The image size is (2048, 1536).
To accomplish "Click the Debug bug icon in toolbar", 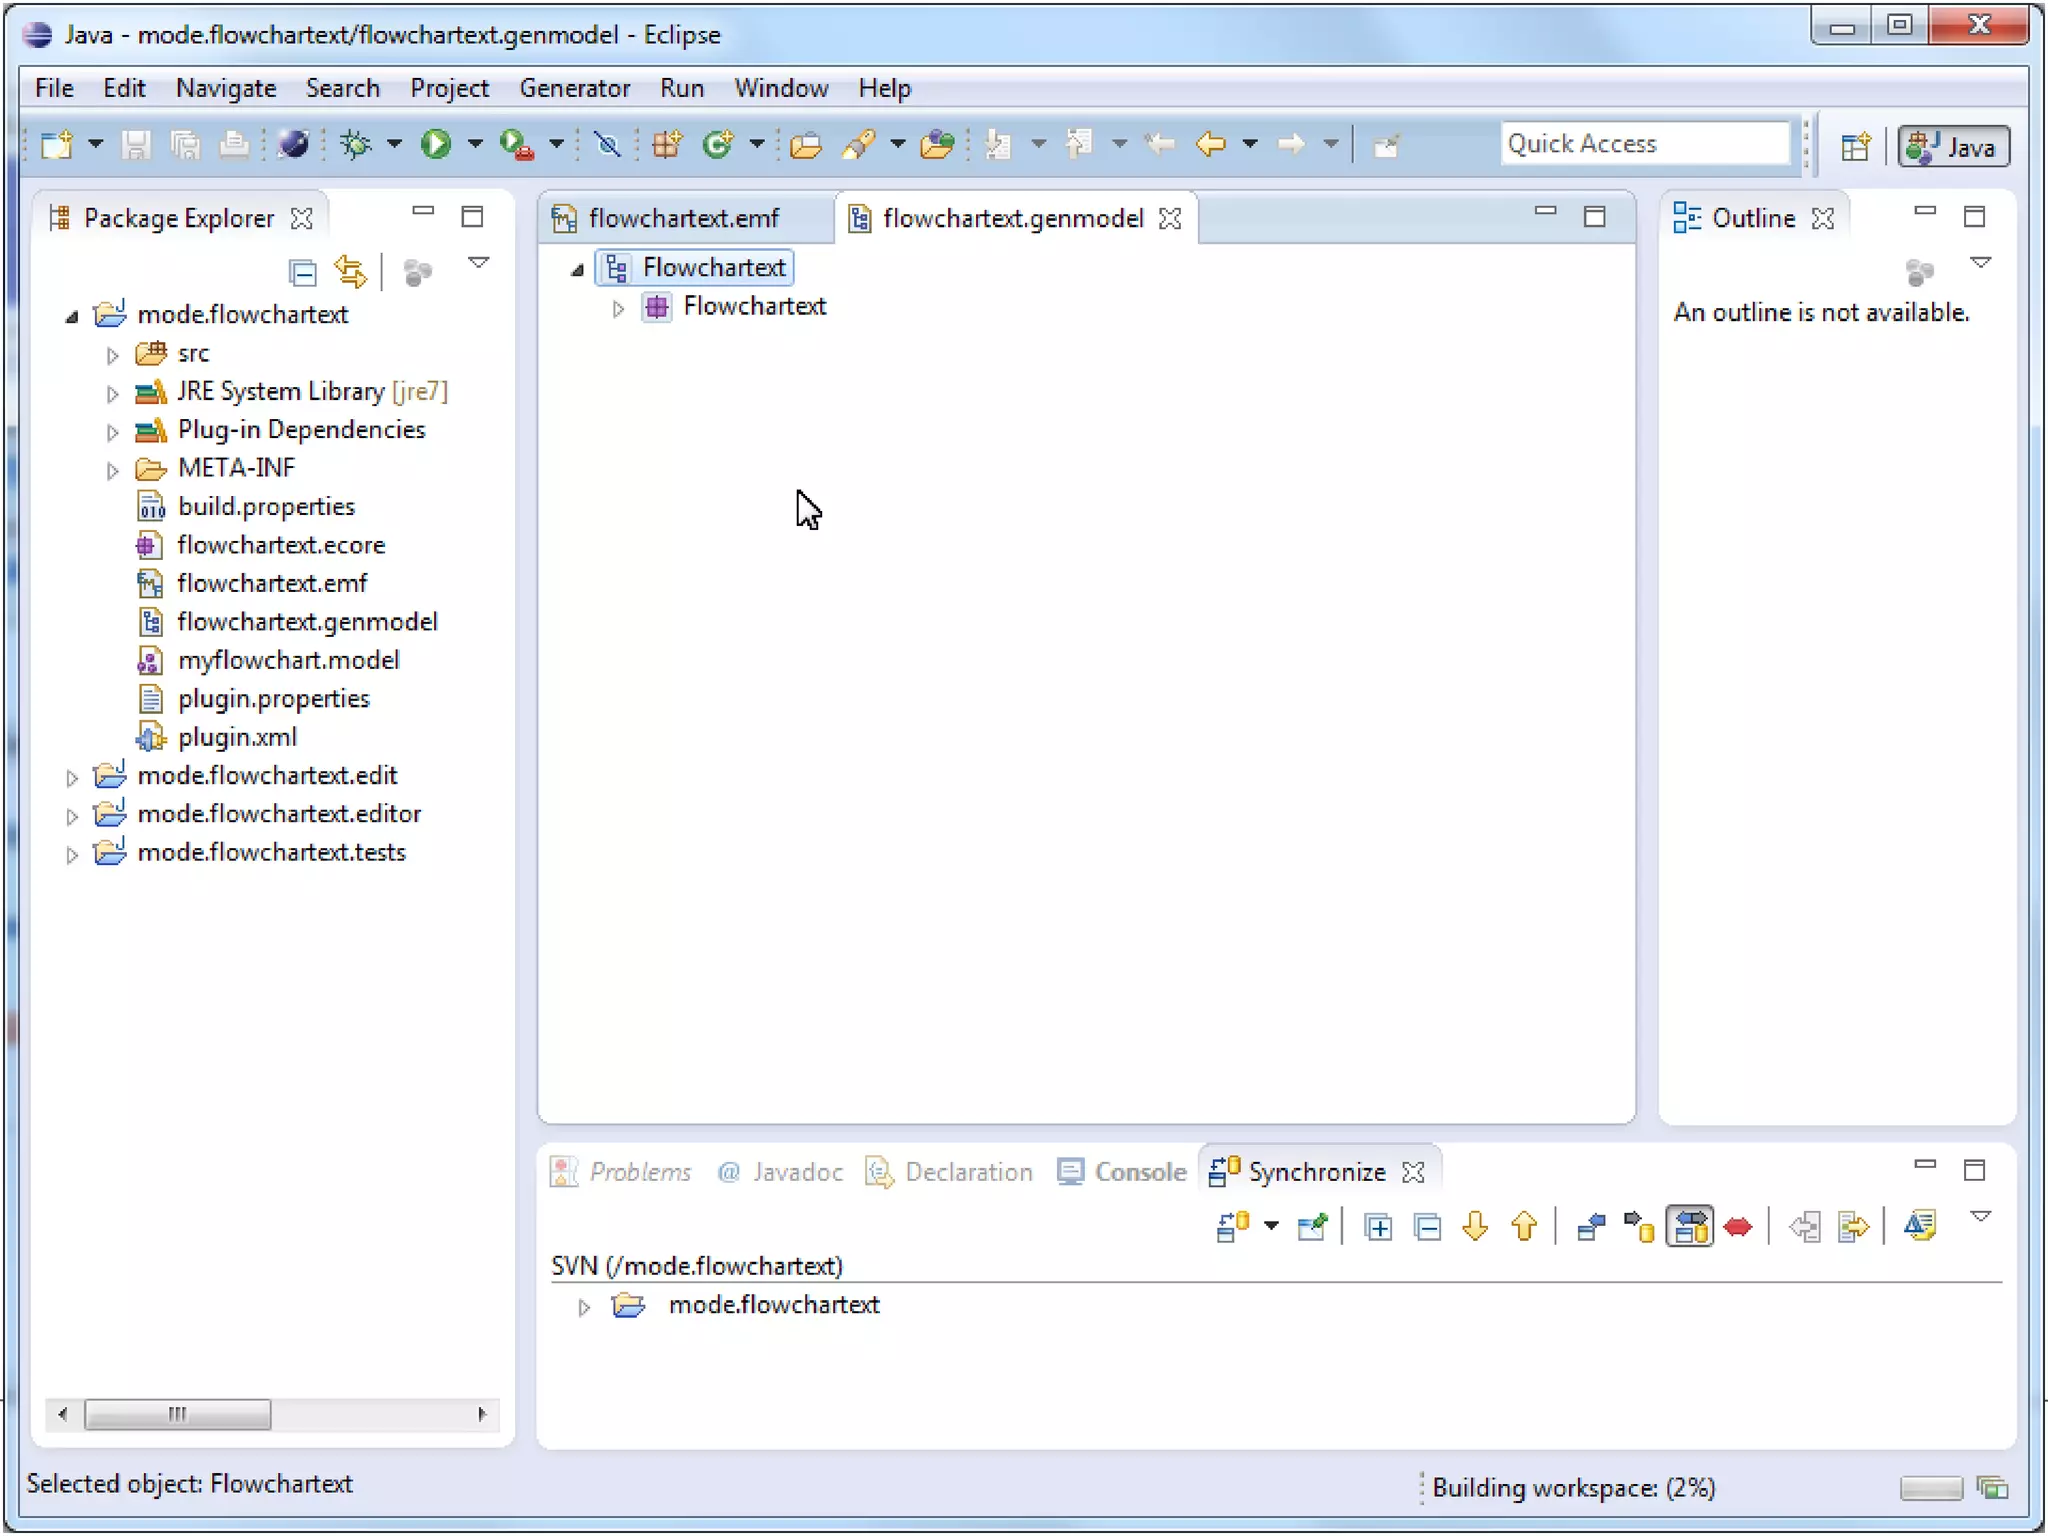I will pos(355,145).
